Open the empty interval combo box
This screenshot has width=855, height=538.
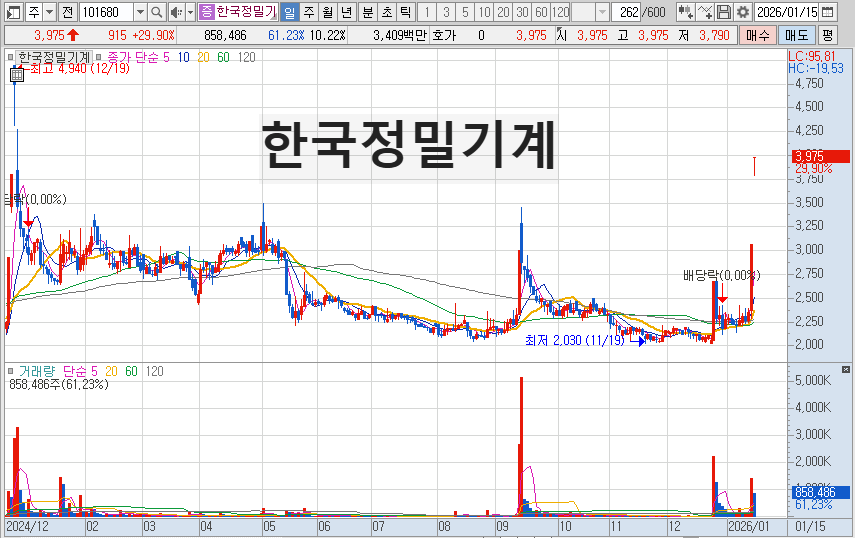tap(590, 11)
